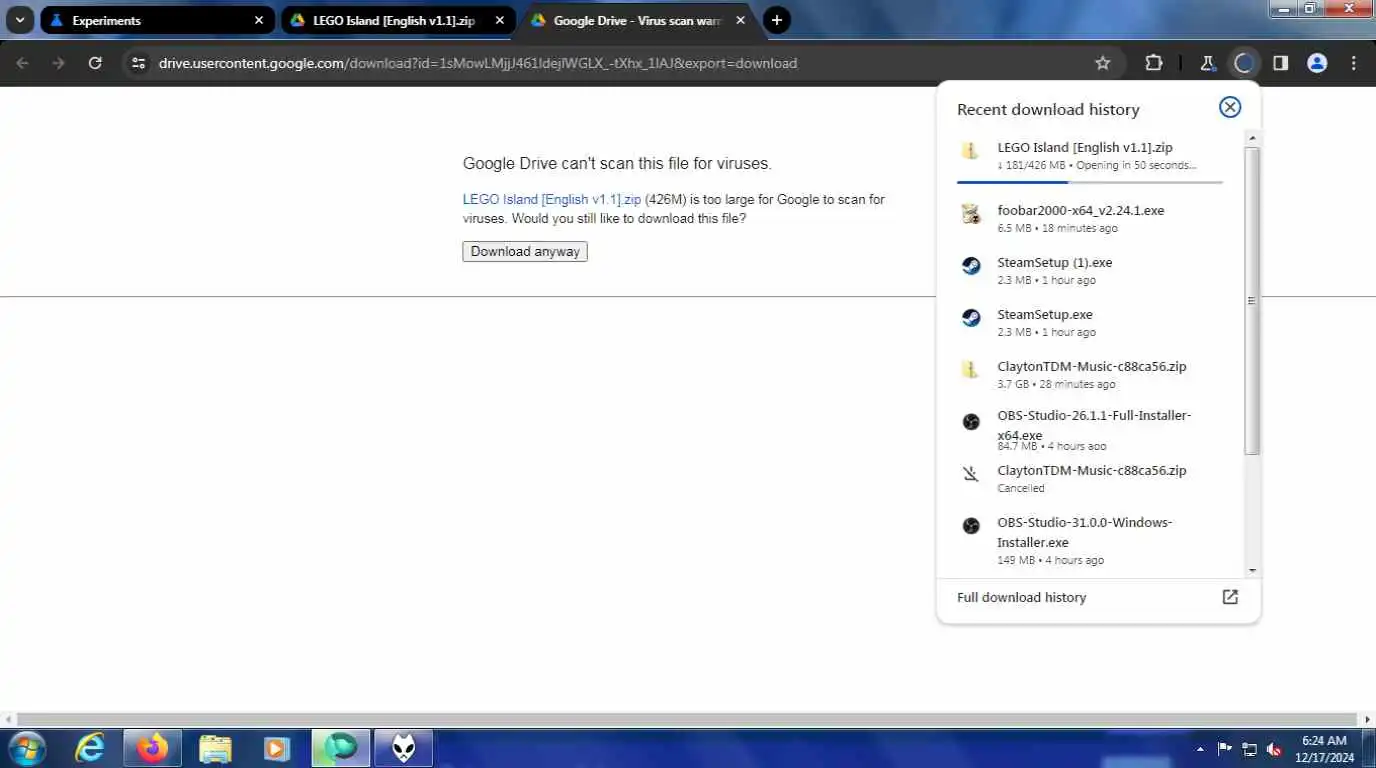Go forward to next page

(59, 63)
